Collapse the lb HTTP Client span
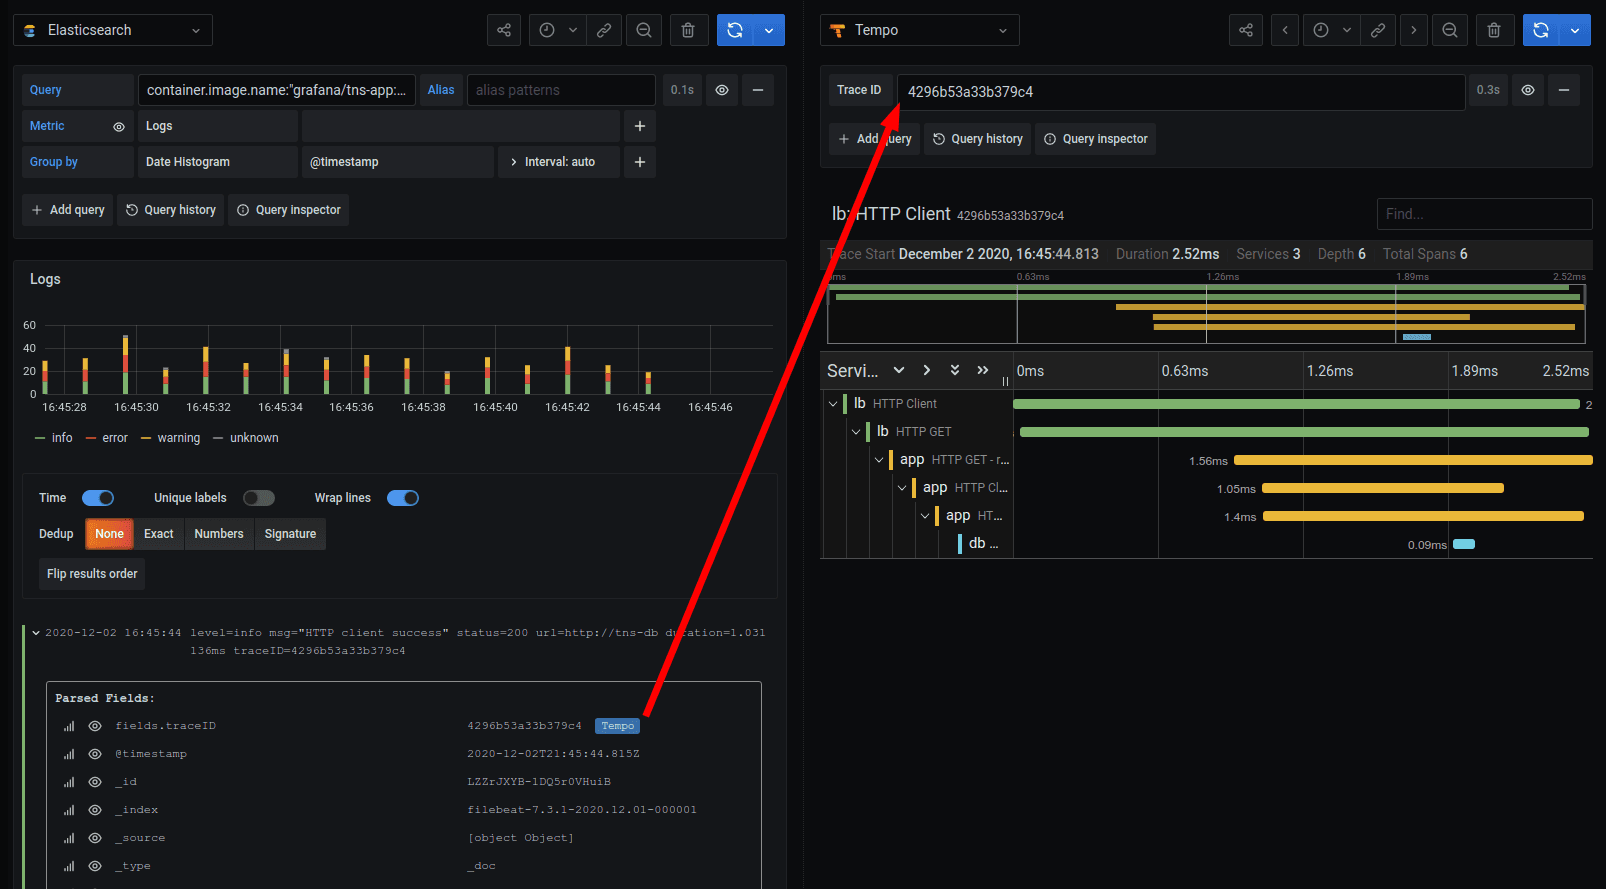1606x889 pixels. tap(833, 404)
